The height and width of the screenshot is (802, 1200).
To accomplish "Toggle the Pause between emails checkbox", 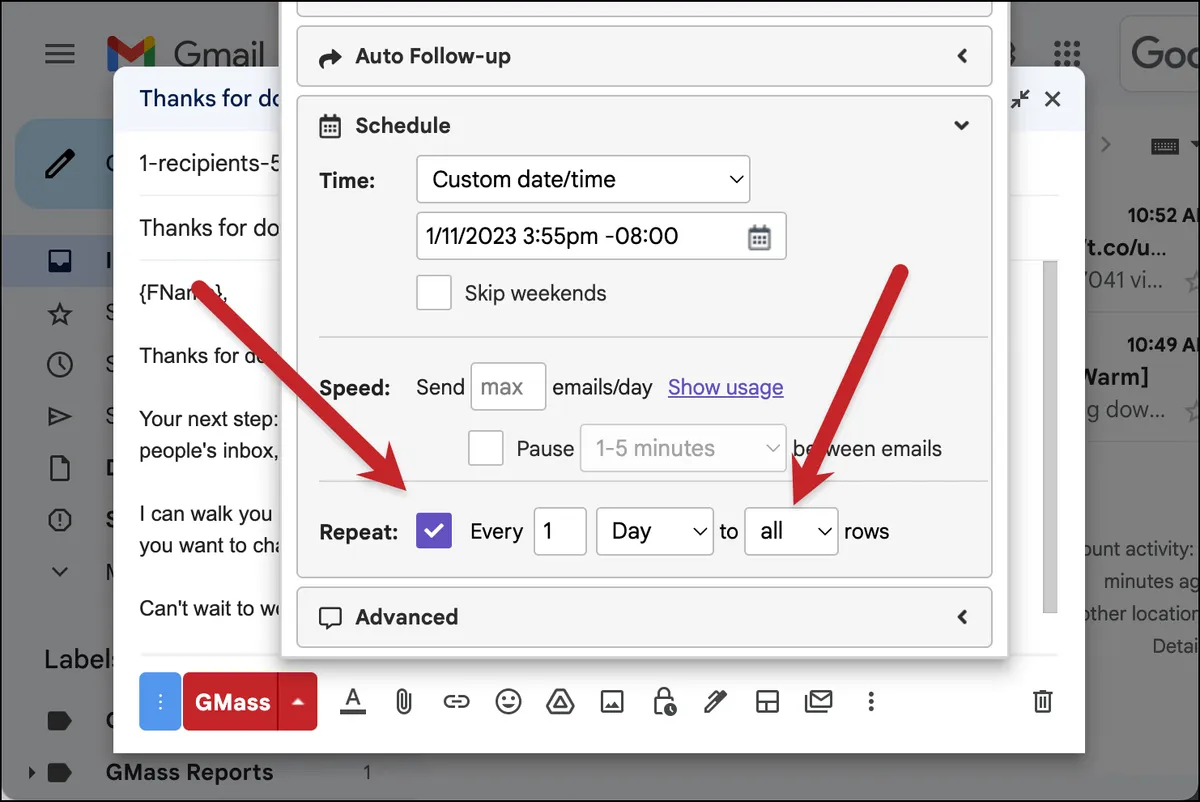I will pos(486,448).
